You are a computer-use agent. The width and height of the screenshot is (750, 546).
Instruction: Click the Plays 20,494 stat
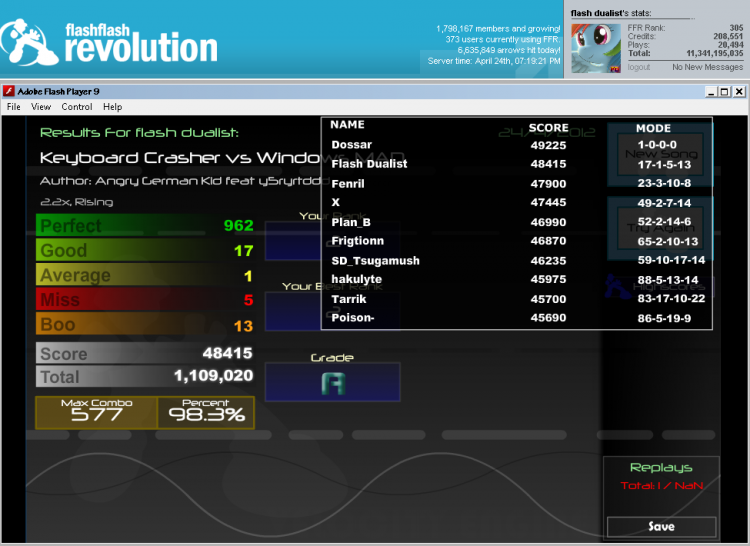pyautogui.click(x=685, y=45)
